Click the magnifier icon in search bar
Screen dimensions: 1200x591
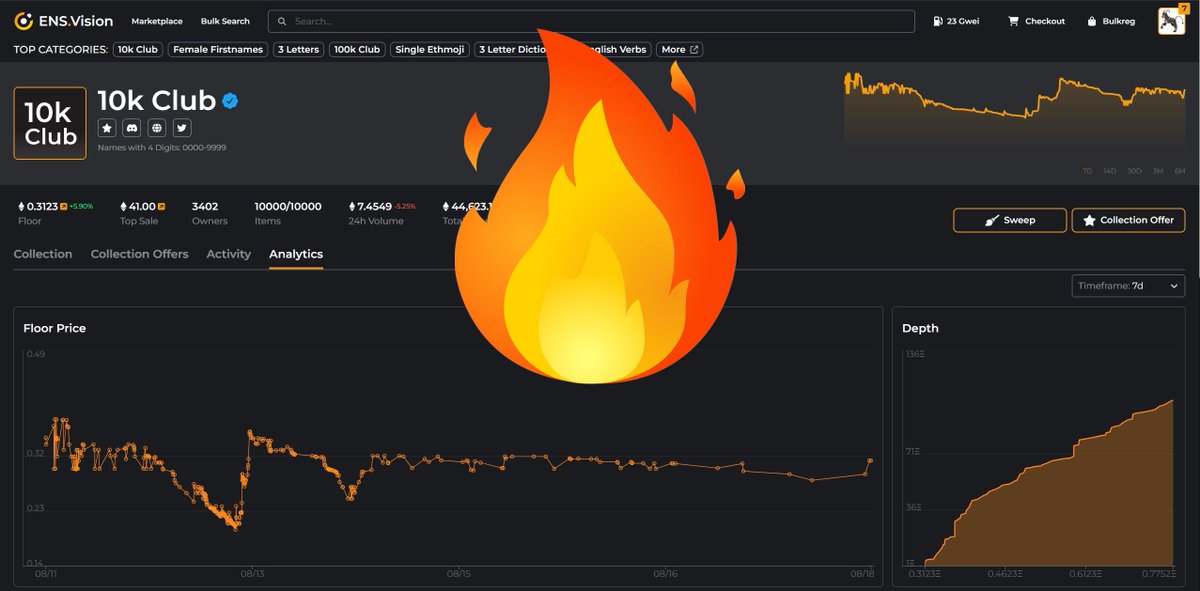click(x=283, y=21)
